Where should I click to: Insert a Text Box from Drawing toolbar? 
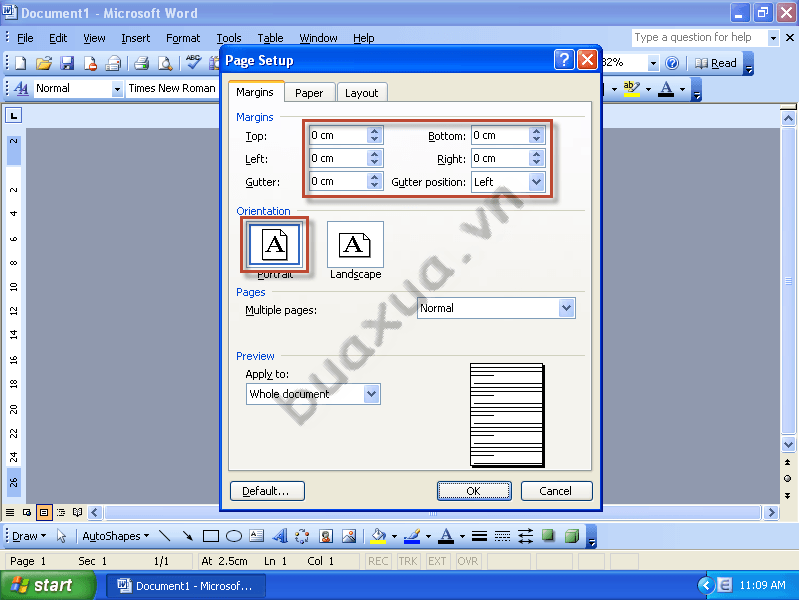pyautogui.click(x=256, y=536)
